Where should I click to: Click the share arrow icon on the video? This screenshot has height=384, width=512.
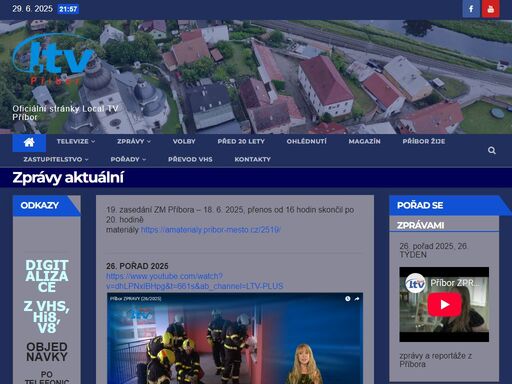[357, 299]
